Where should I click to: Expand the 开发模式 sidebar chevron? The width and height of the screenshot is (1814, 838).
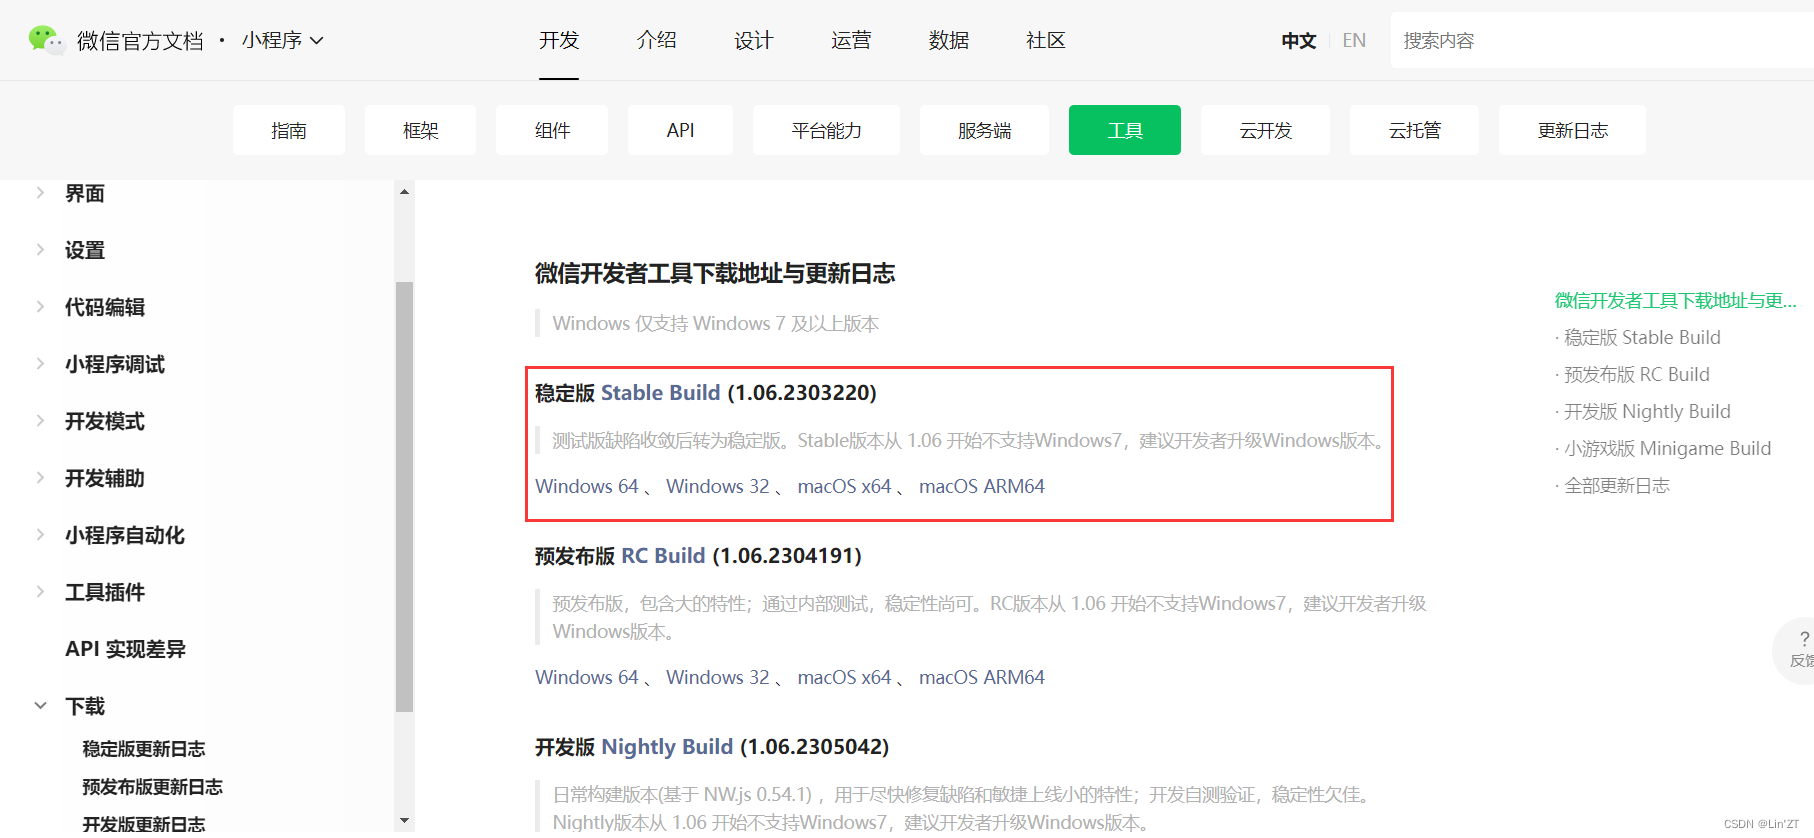[x=40, y=421]
